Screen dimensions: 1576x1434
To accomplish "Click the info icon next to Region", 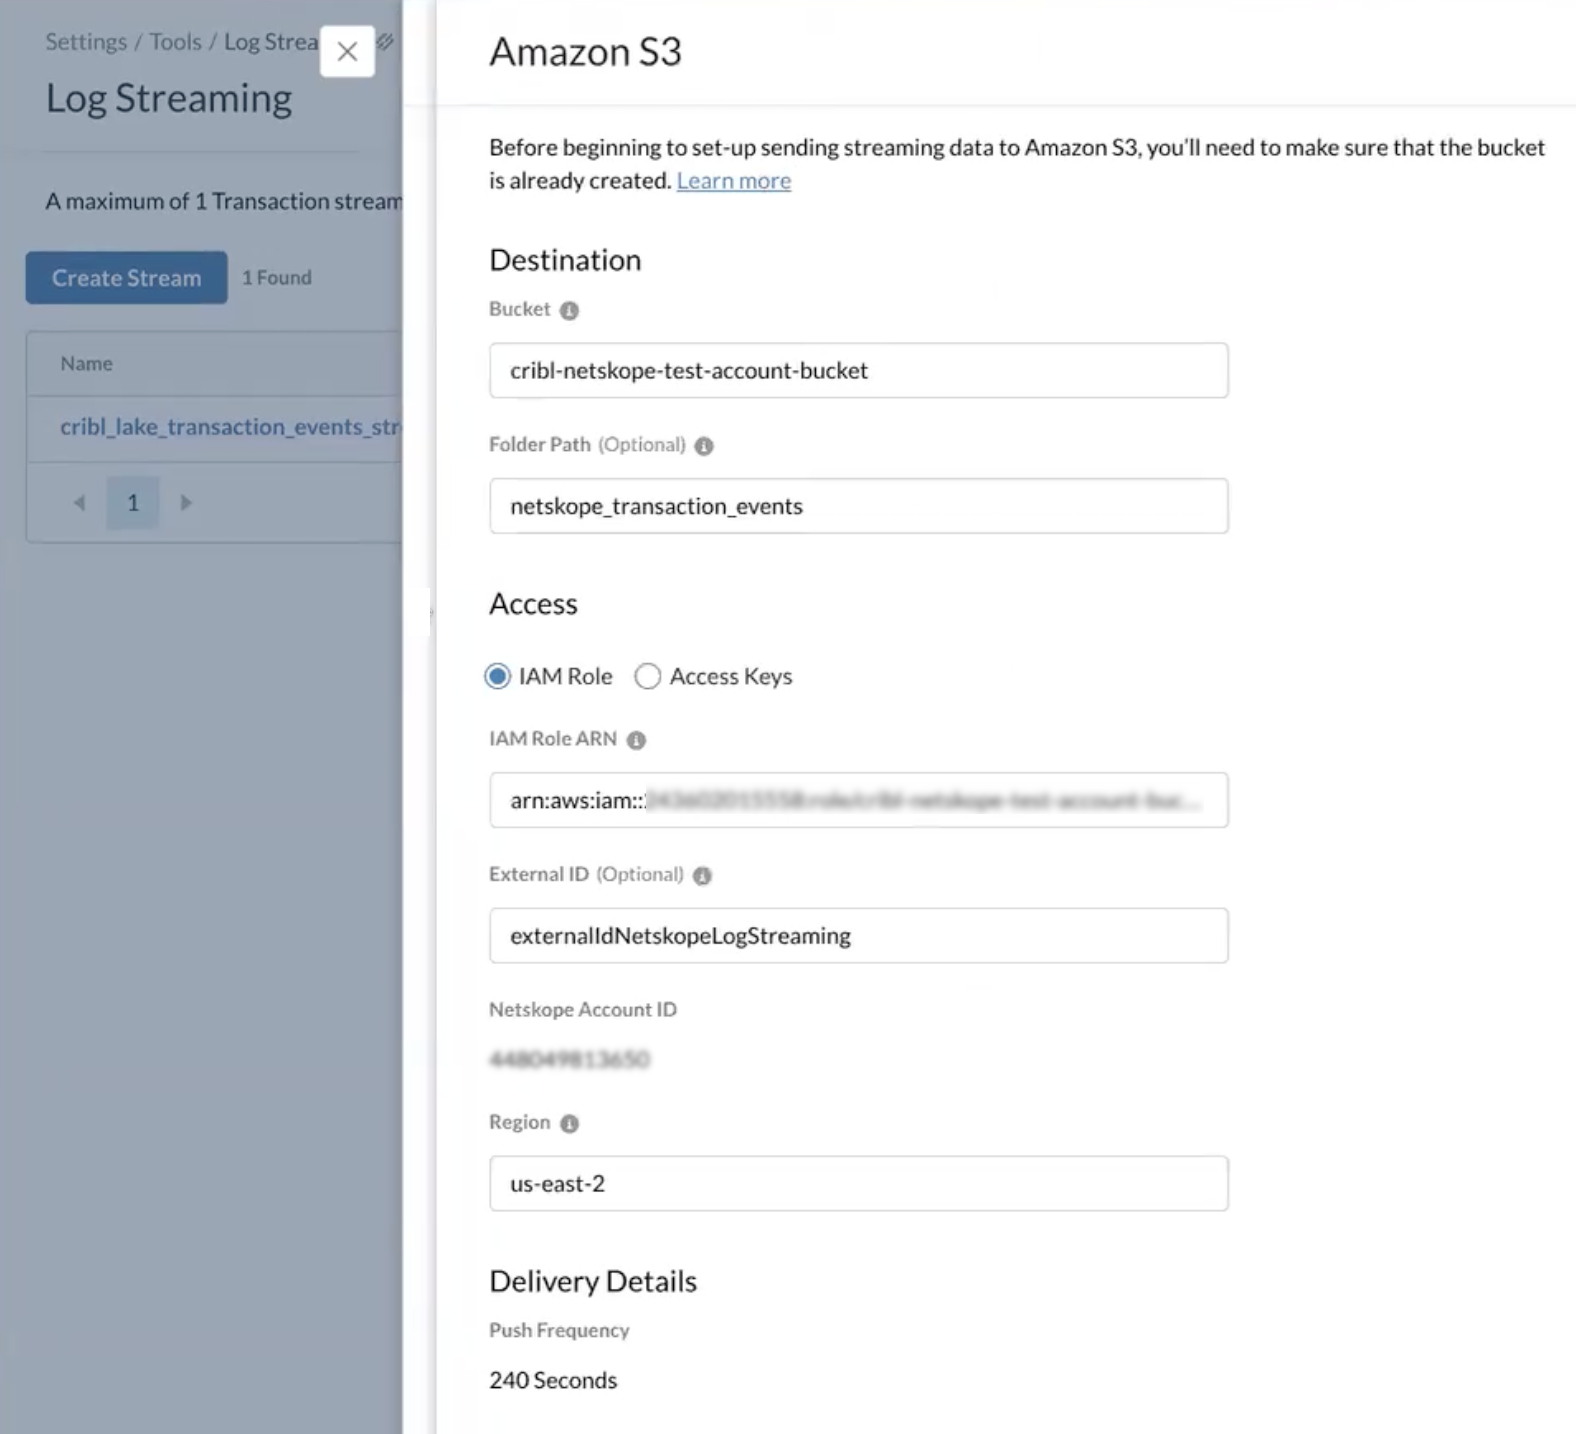I will (569, 1124).
